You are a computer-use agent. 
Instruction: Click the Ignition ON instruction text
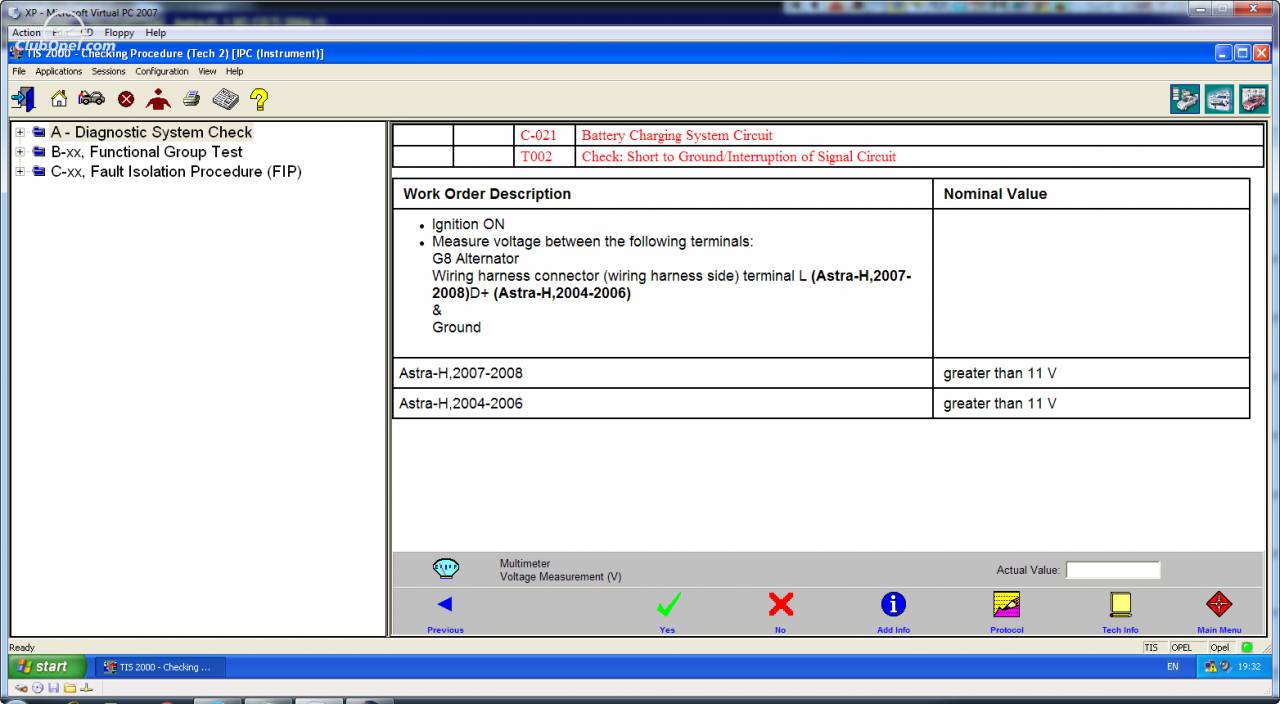coord(468,225)
